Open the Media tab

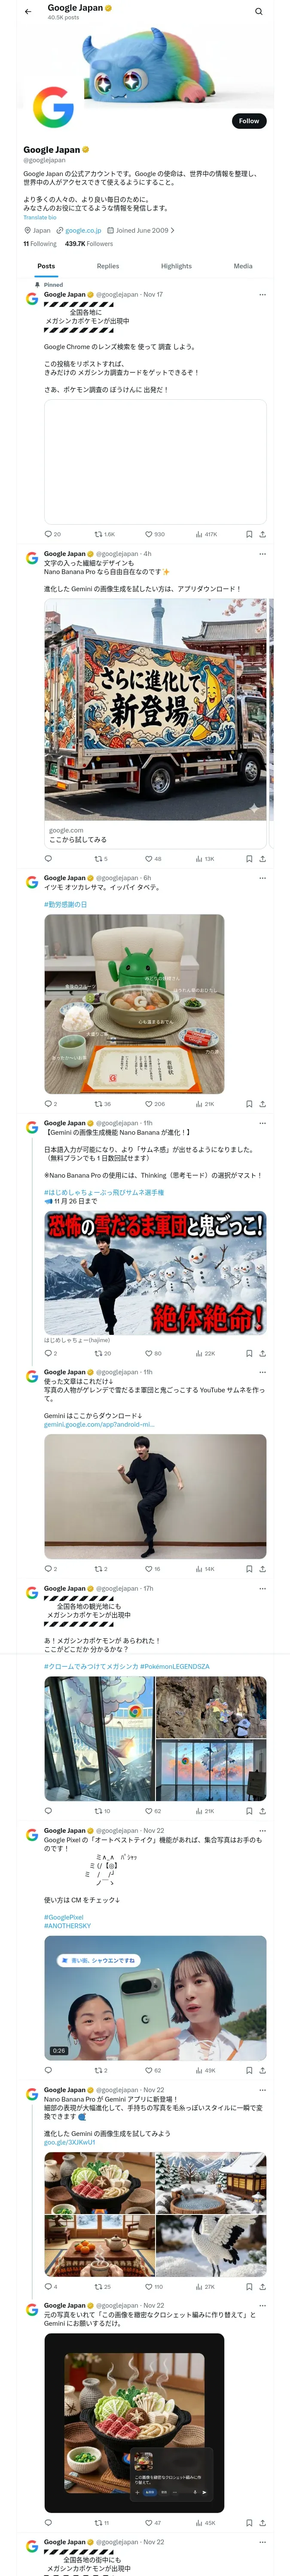[243, 266]
